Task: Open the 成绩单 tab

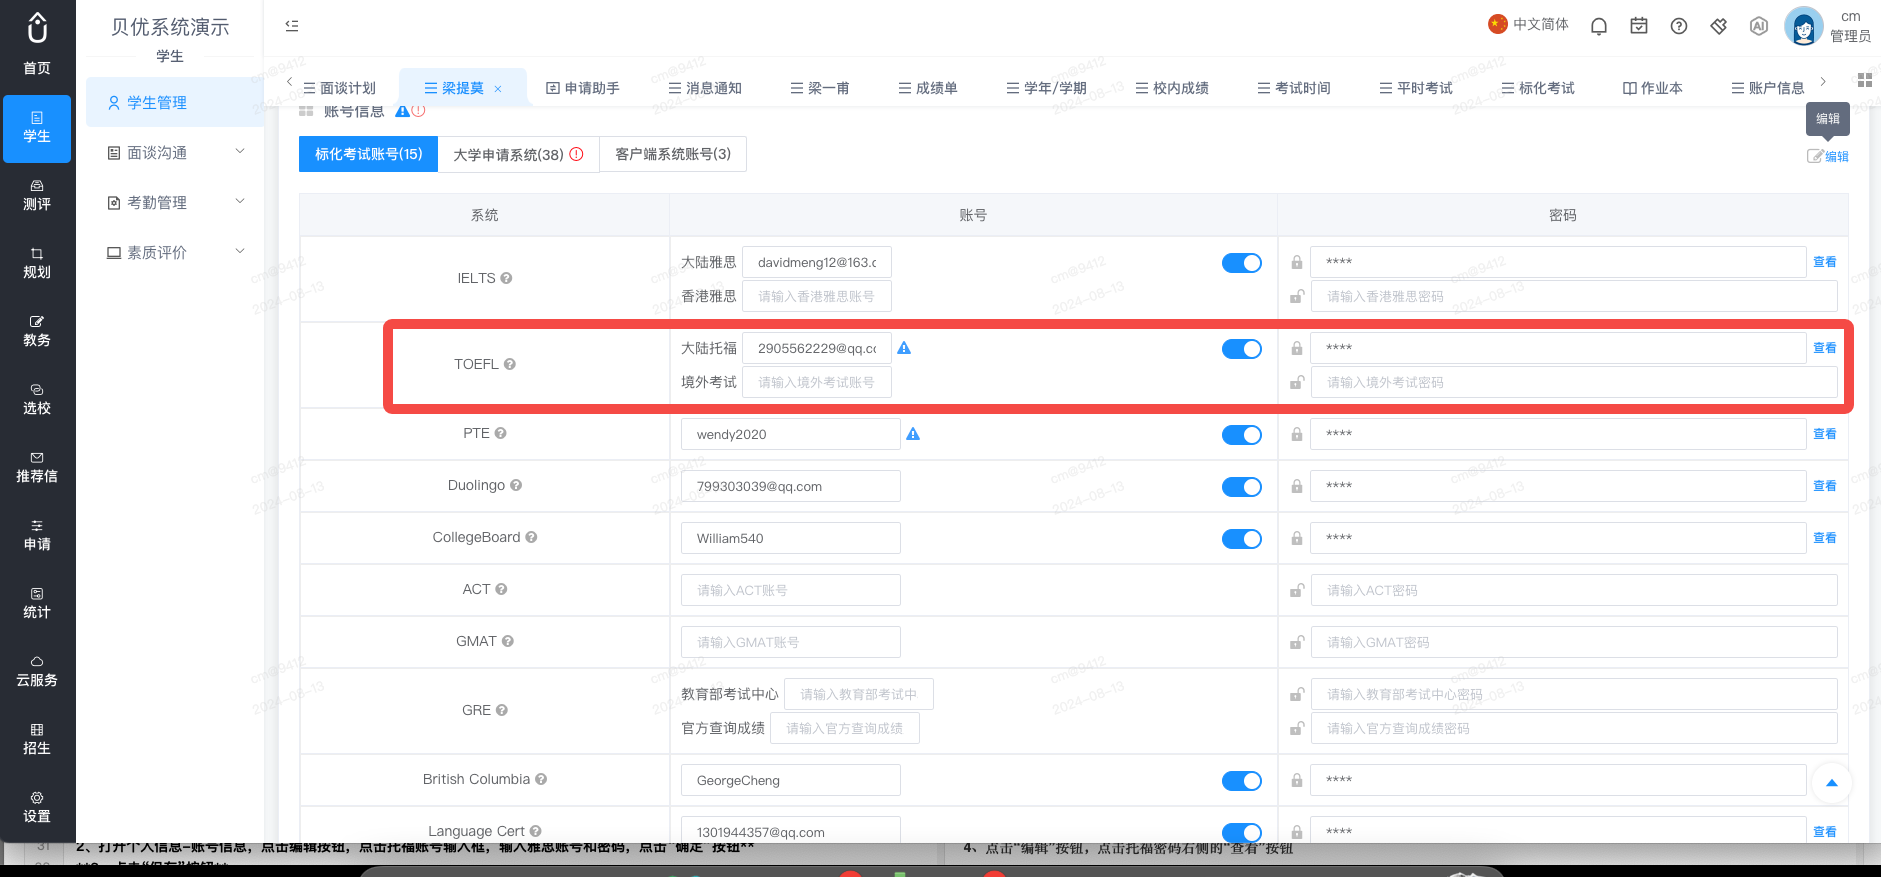Action: pos(927,88)
